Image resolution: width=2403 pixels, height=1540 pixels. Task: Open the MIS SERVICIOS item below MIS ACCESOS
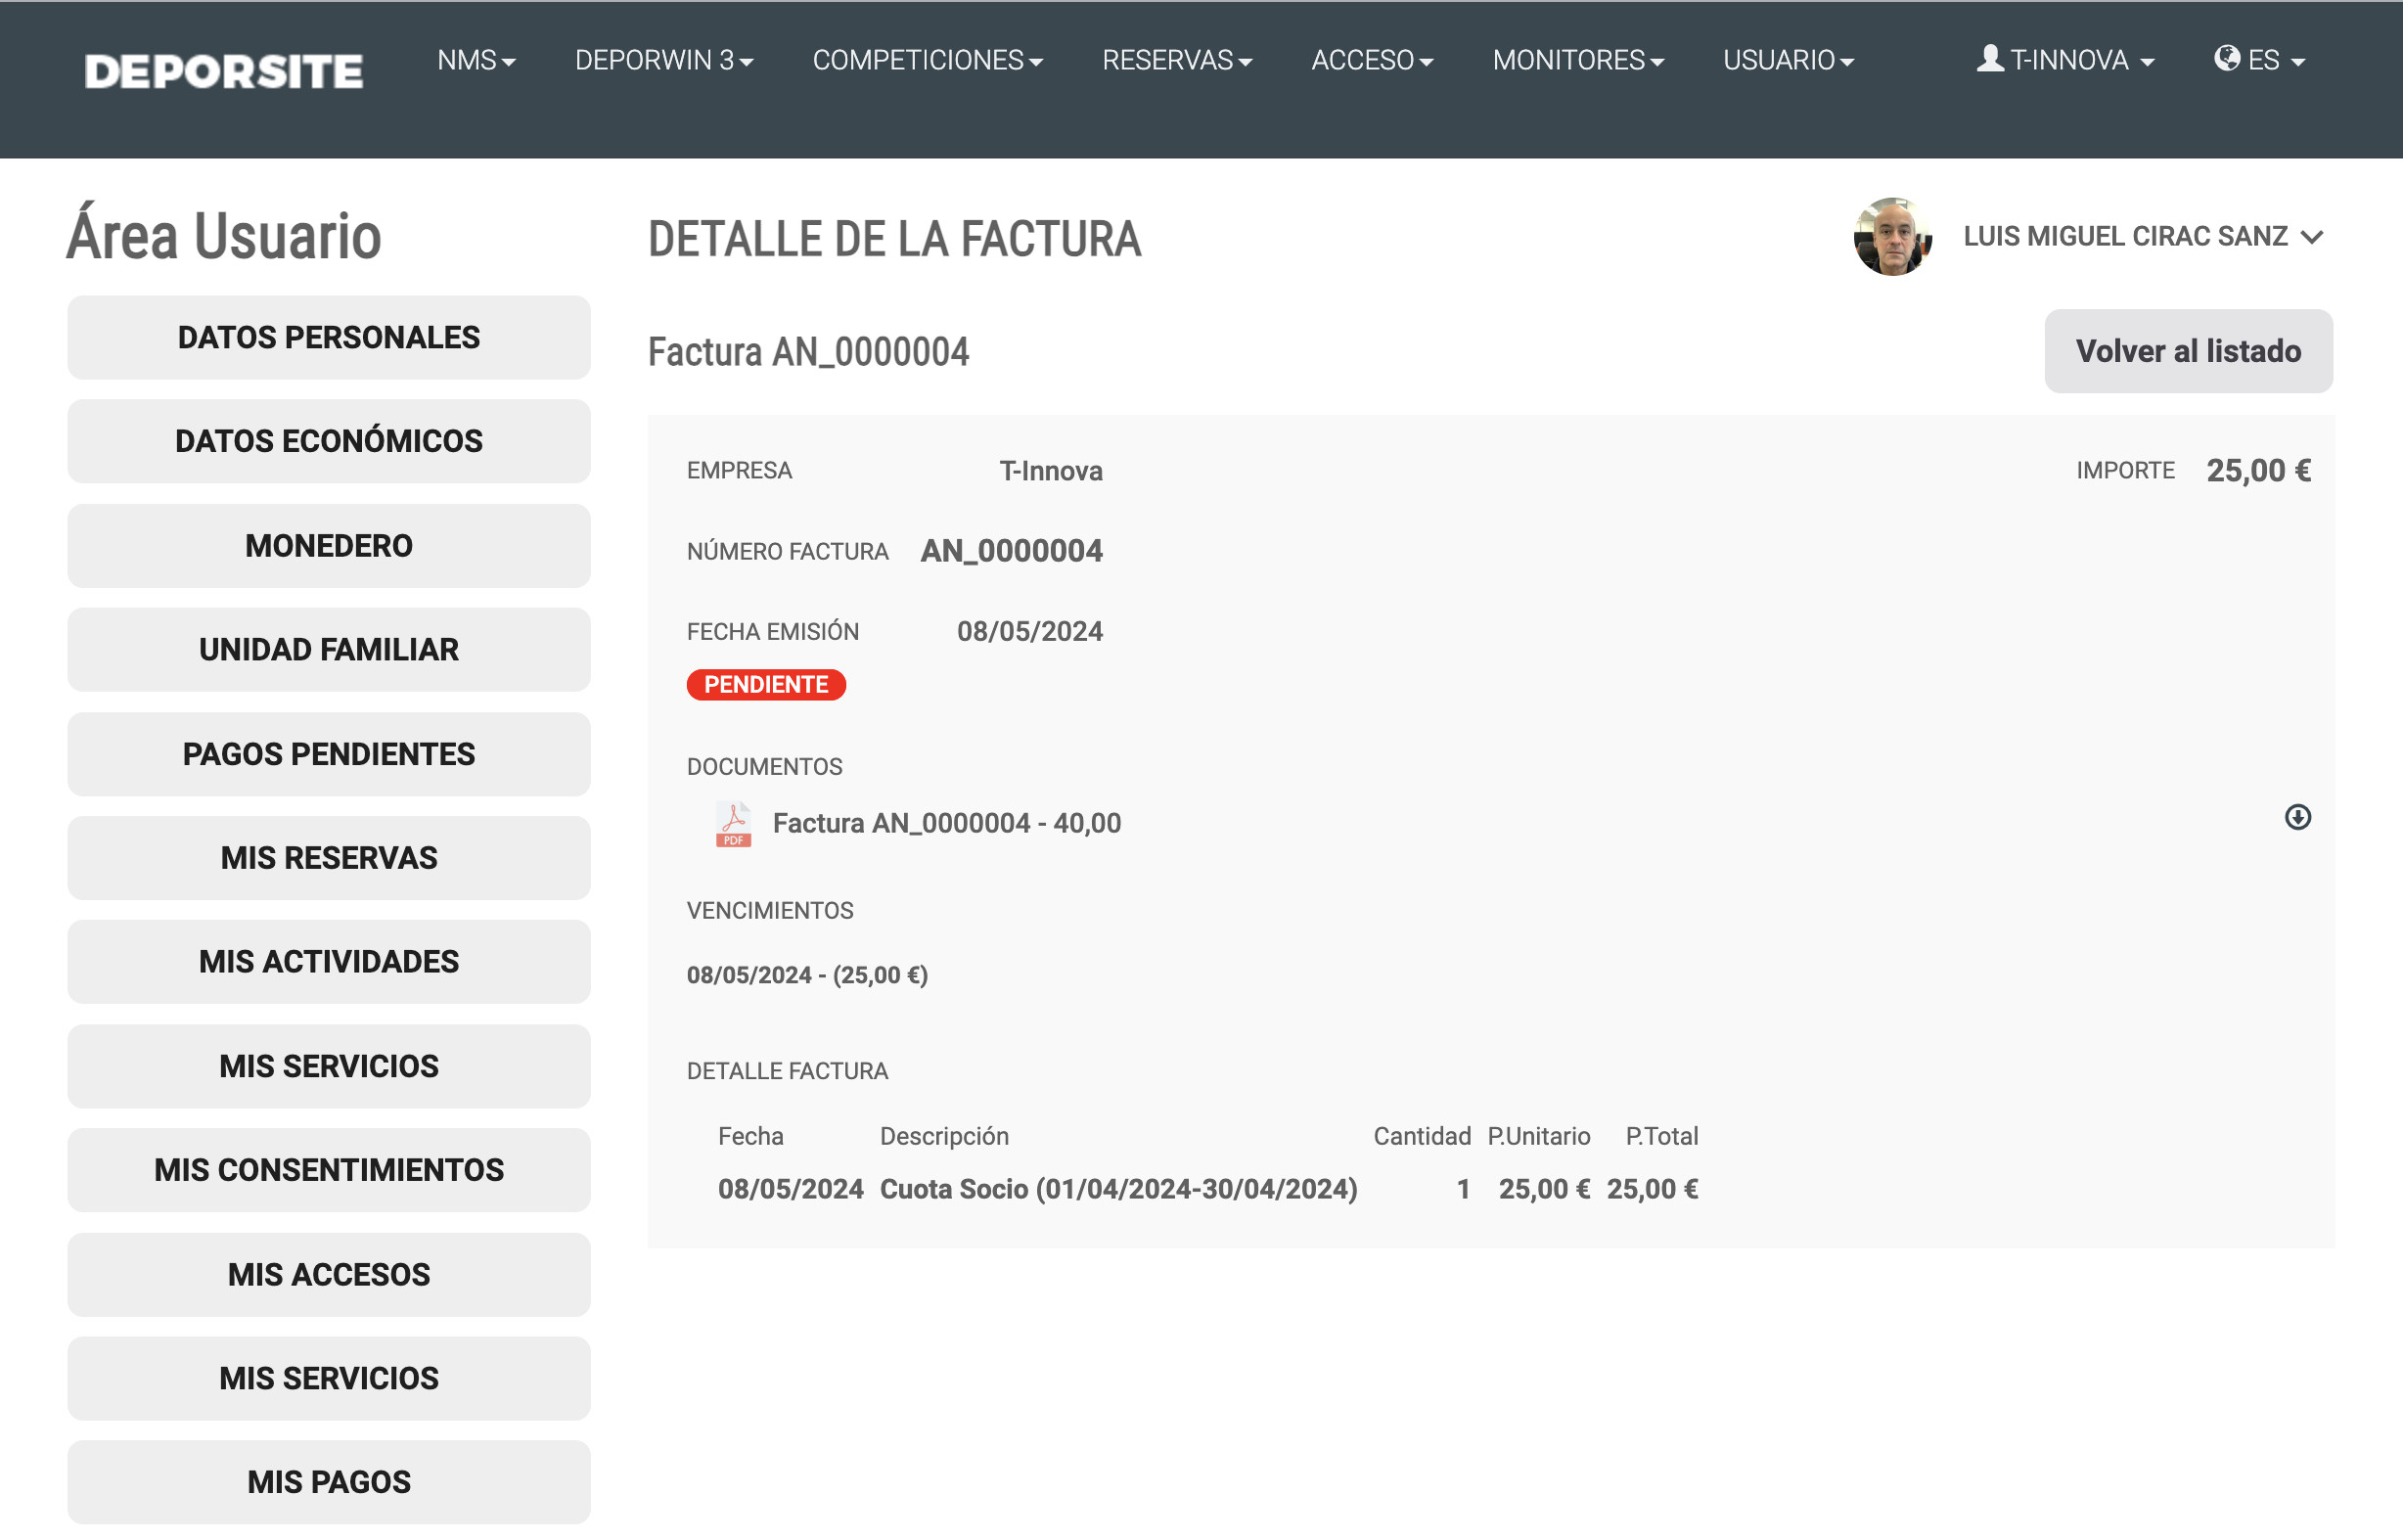point(329,1379)
